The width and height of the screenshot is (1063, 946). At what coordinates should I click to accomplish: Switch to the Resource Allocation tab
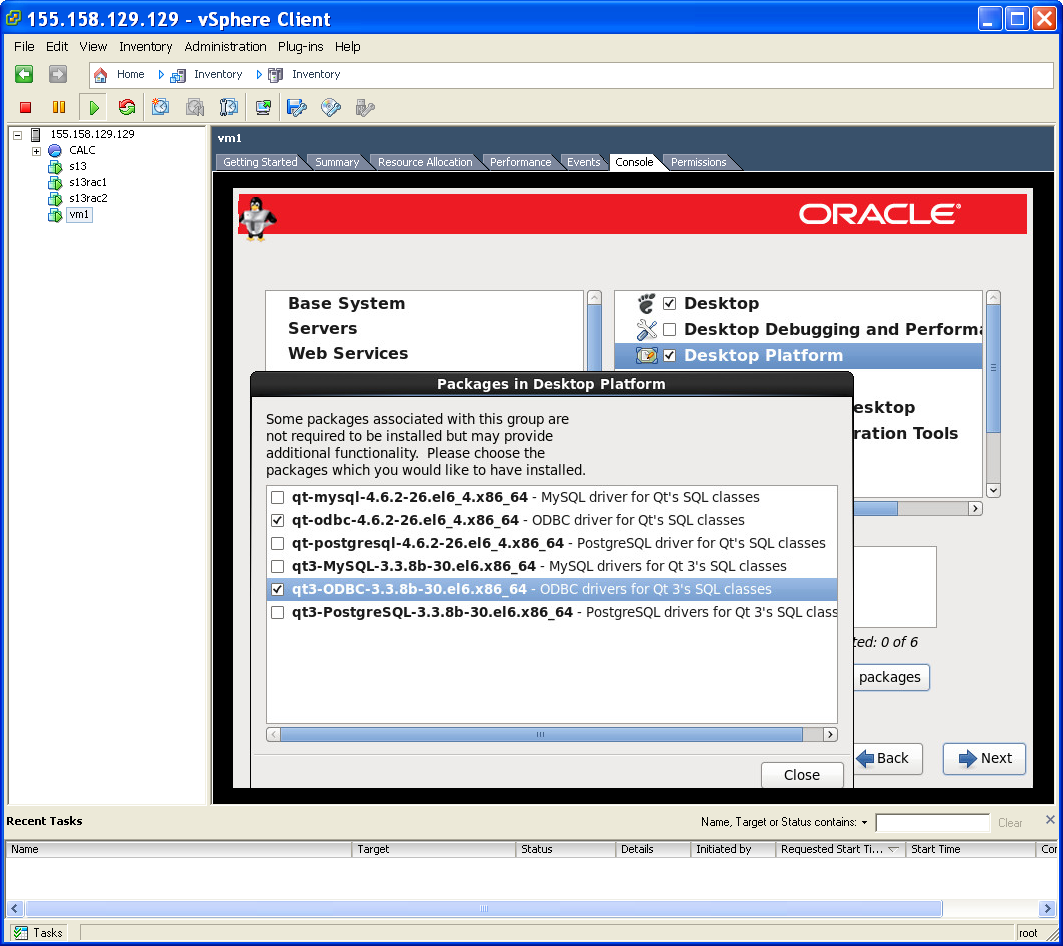click(425, 162)
